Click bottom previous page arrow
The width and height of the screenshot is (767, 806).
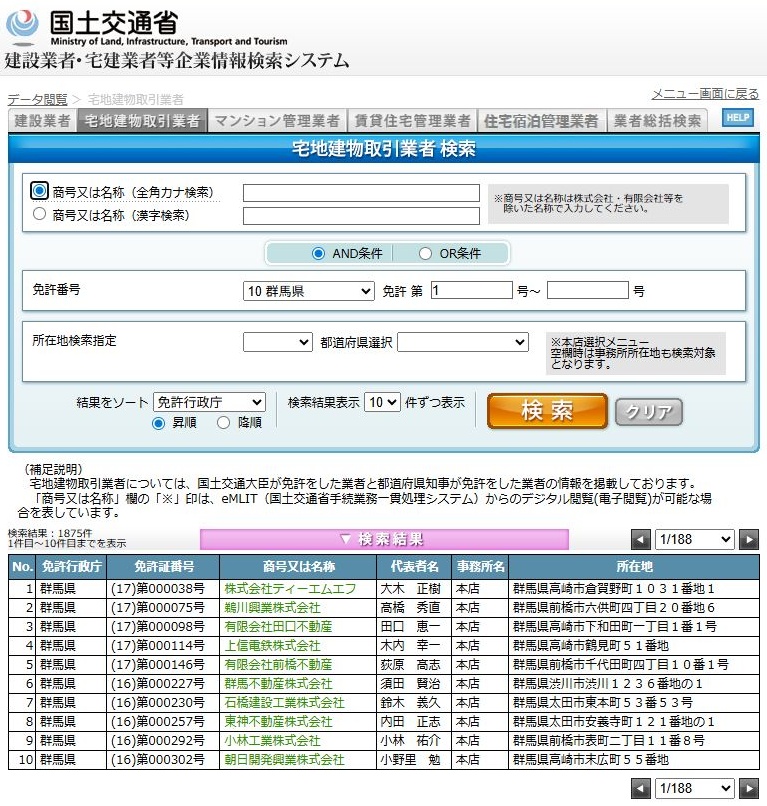pyautogui.click(x=641, y=789)
